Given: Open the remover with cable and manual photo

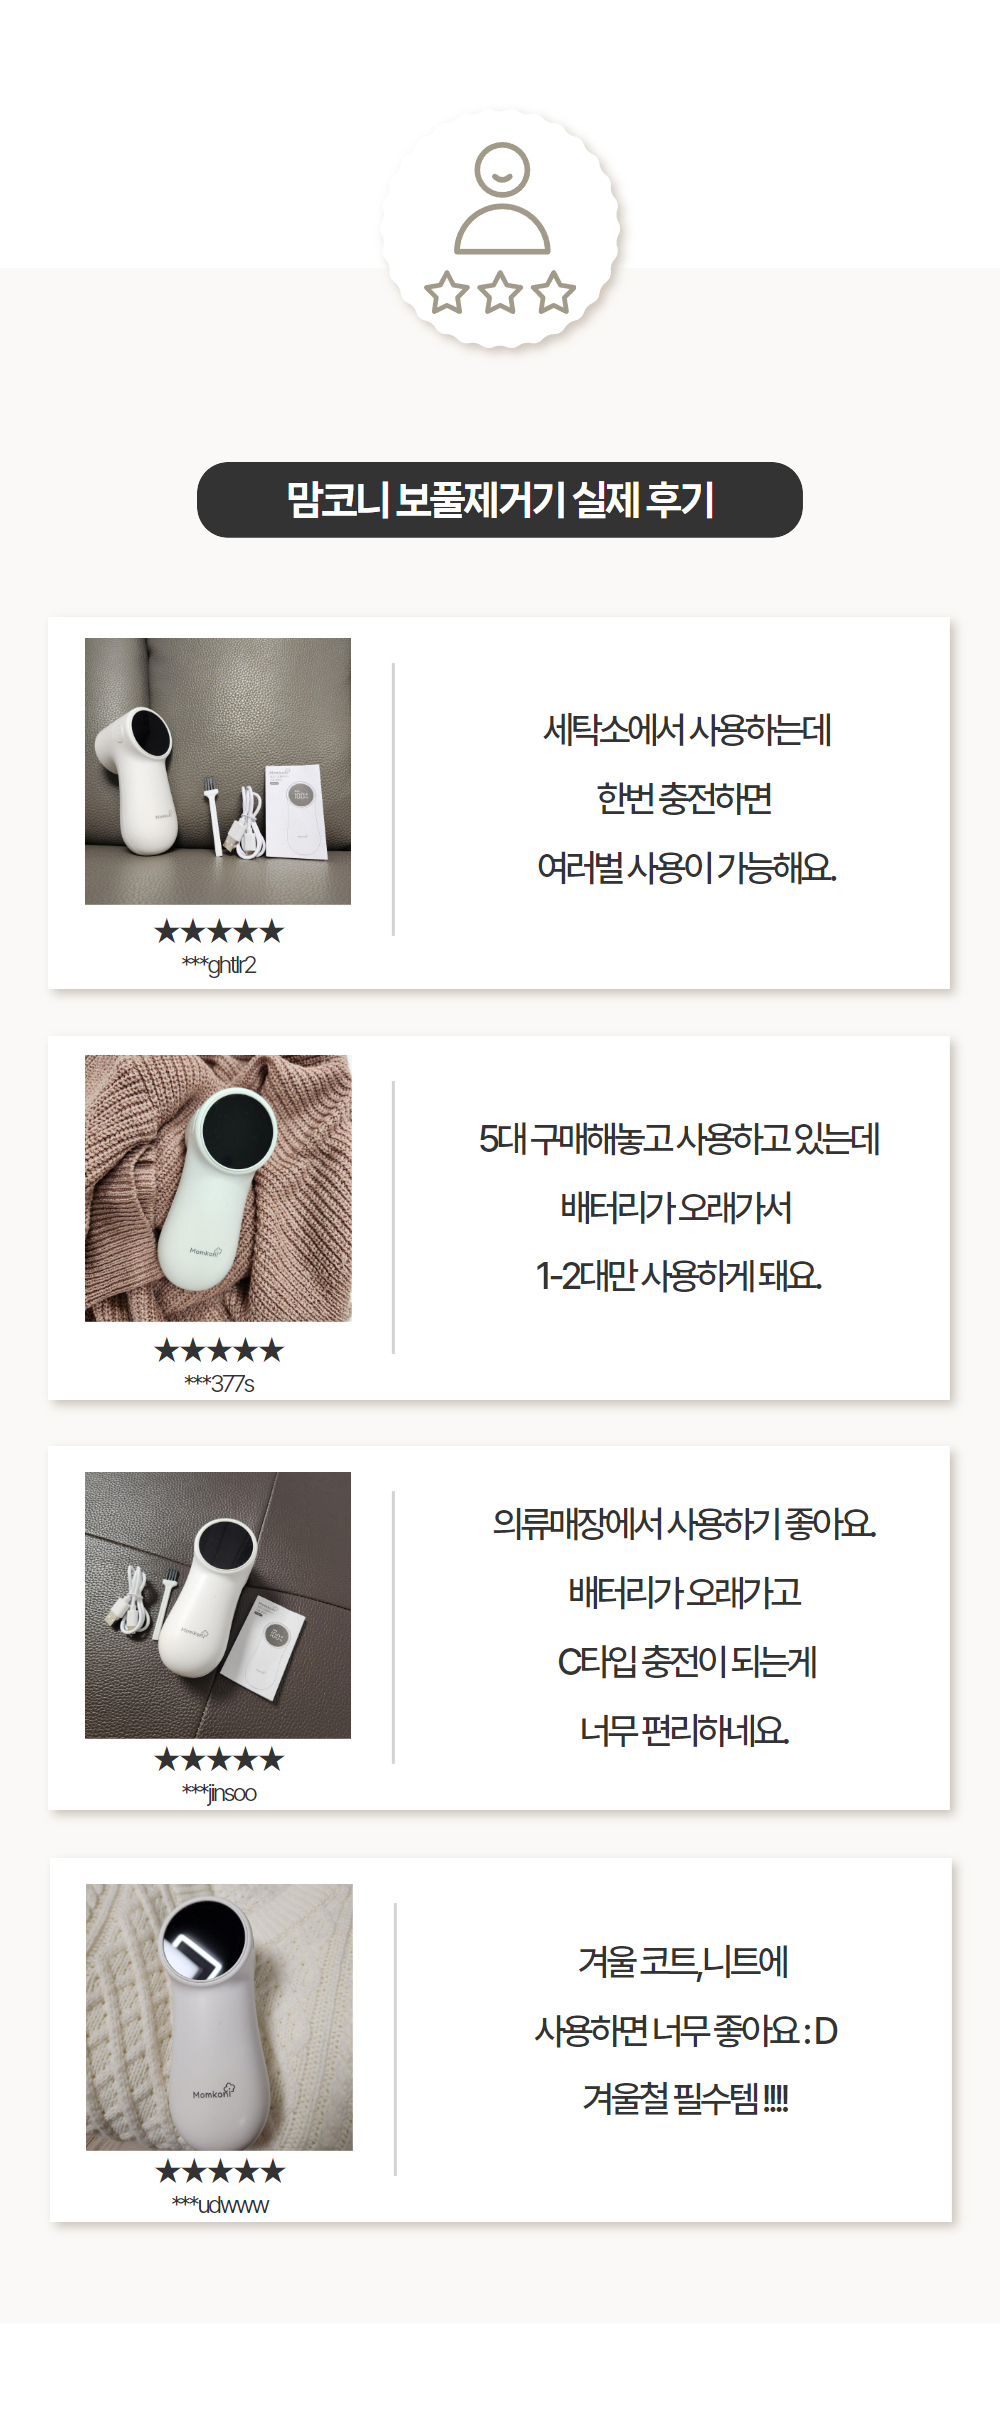Looking at the screenshot, I should click(218, 1605).
